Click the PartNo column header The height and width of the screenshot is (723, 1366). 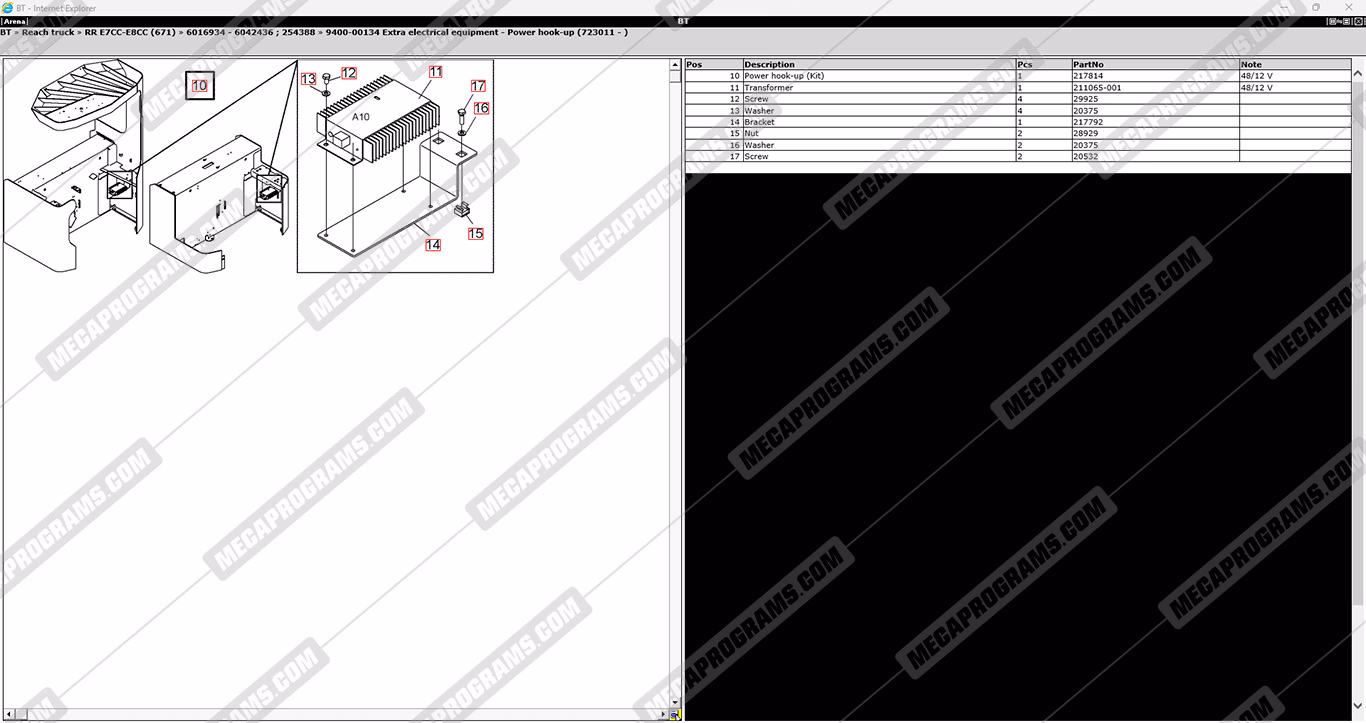point(1088,65)
